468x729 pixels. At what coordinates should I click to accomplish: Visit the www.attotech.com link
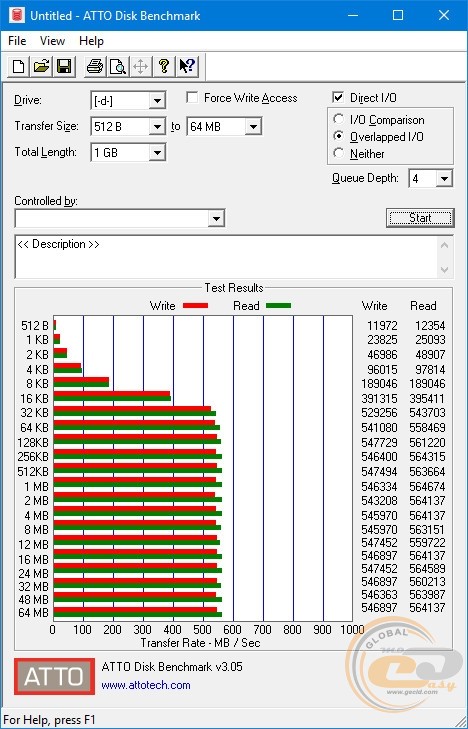[146, 685]
